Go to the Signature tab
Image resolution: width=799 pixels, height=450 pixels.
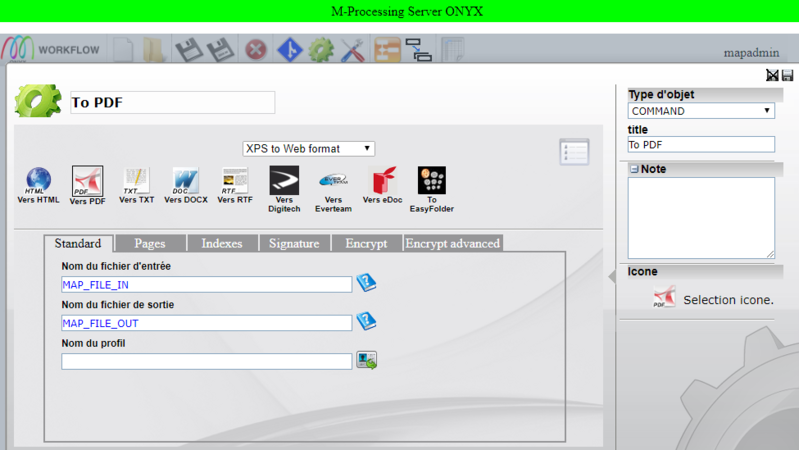click(x=294, y=243)
